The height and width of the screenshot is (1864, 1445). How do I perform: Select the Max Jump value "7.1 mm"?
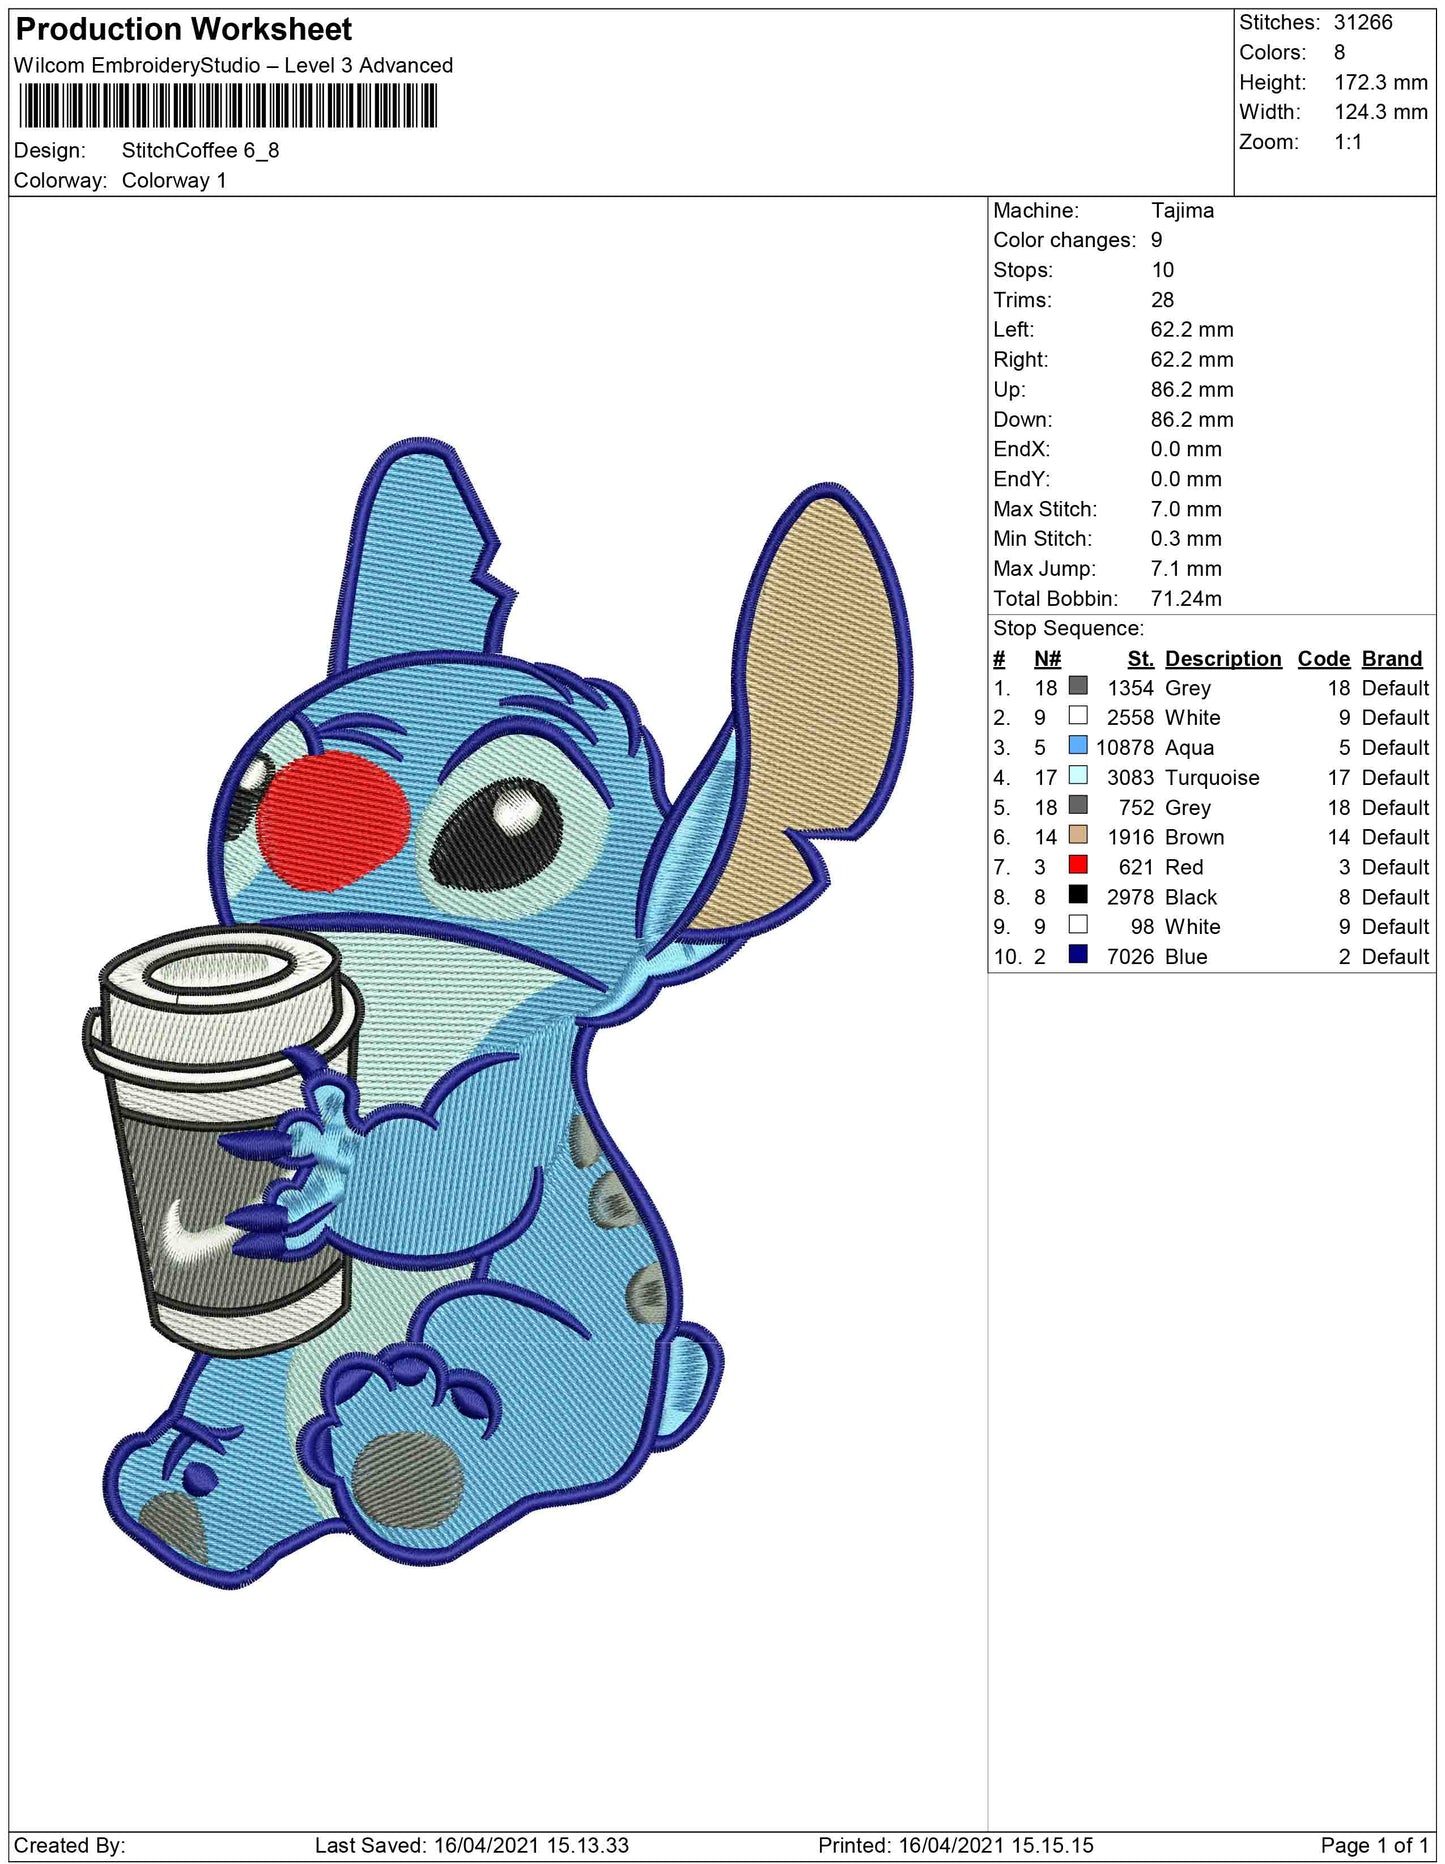(x=1186, y=569)
